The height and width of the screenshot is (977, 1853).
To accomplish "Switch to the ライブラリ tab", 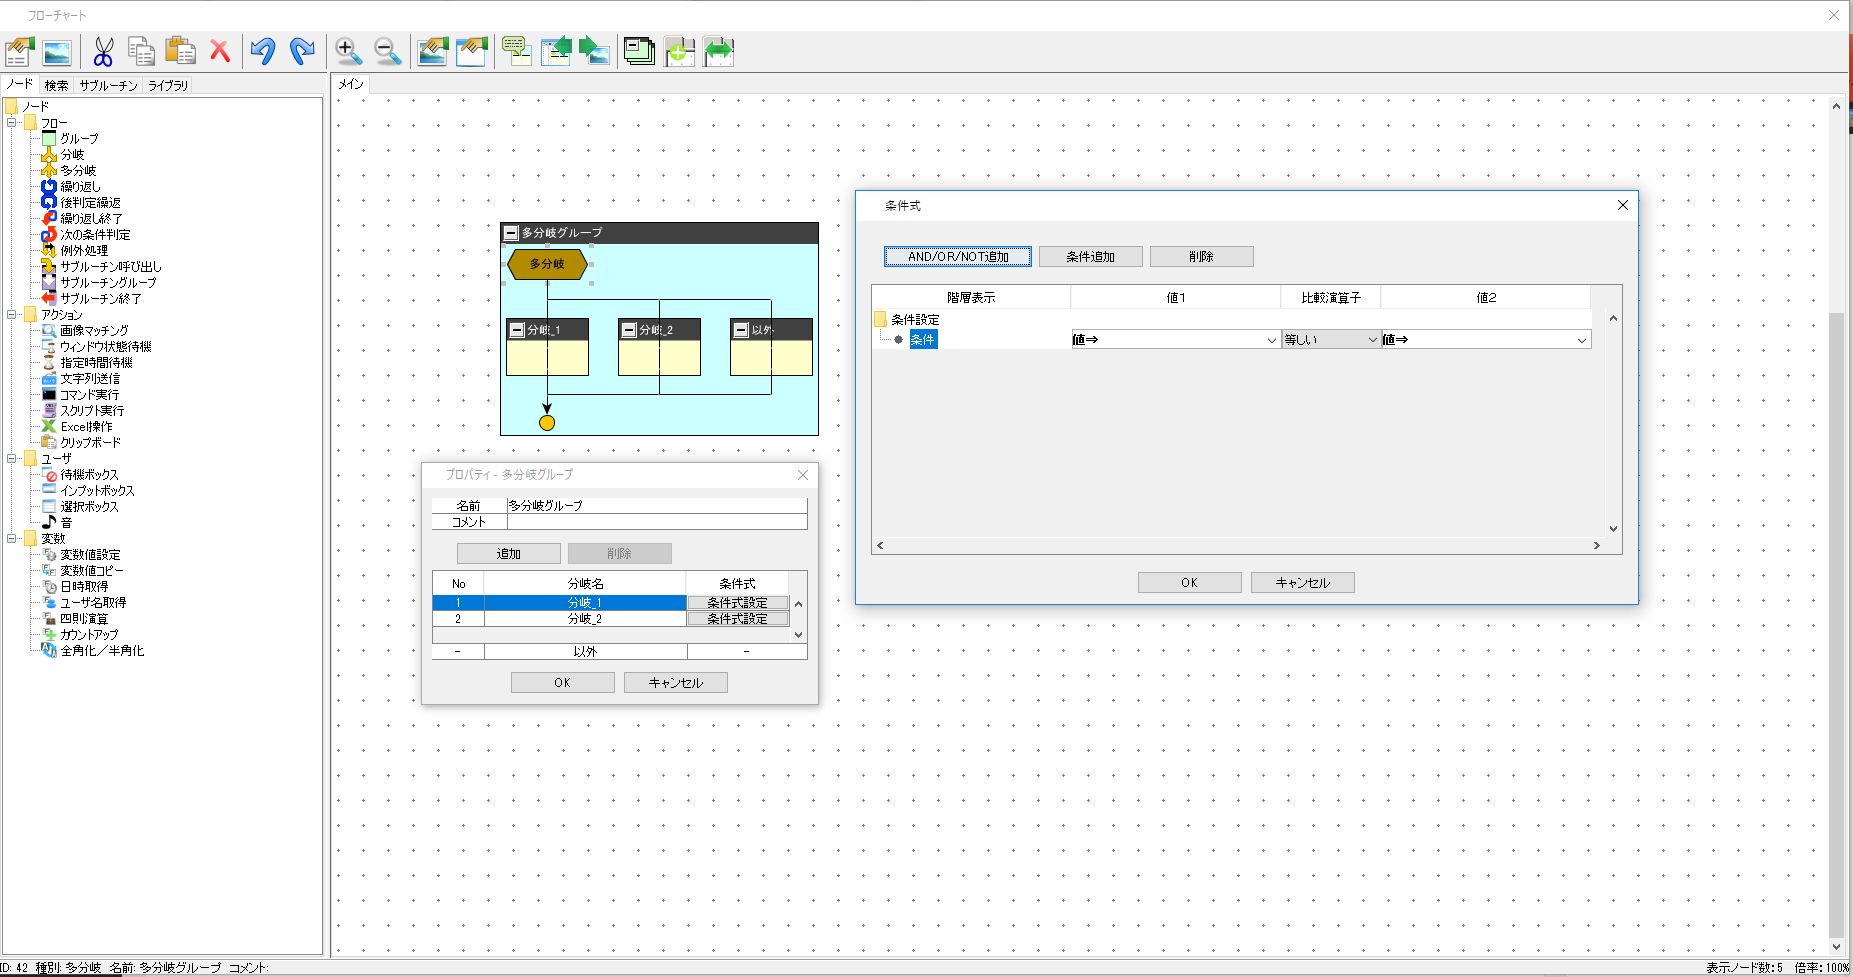I will (168, 86).
